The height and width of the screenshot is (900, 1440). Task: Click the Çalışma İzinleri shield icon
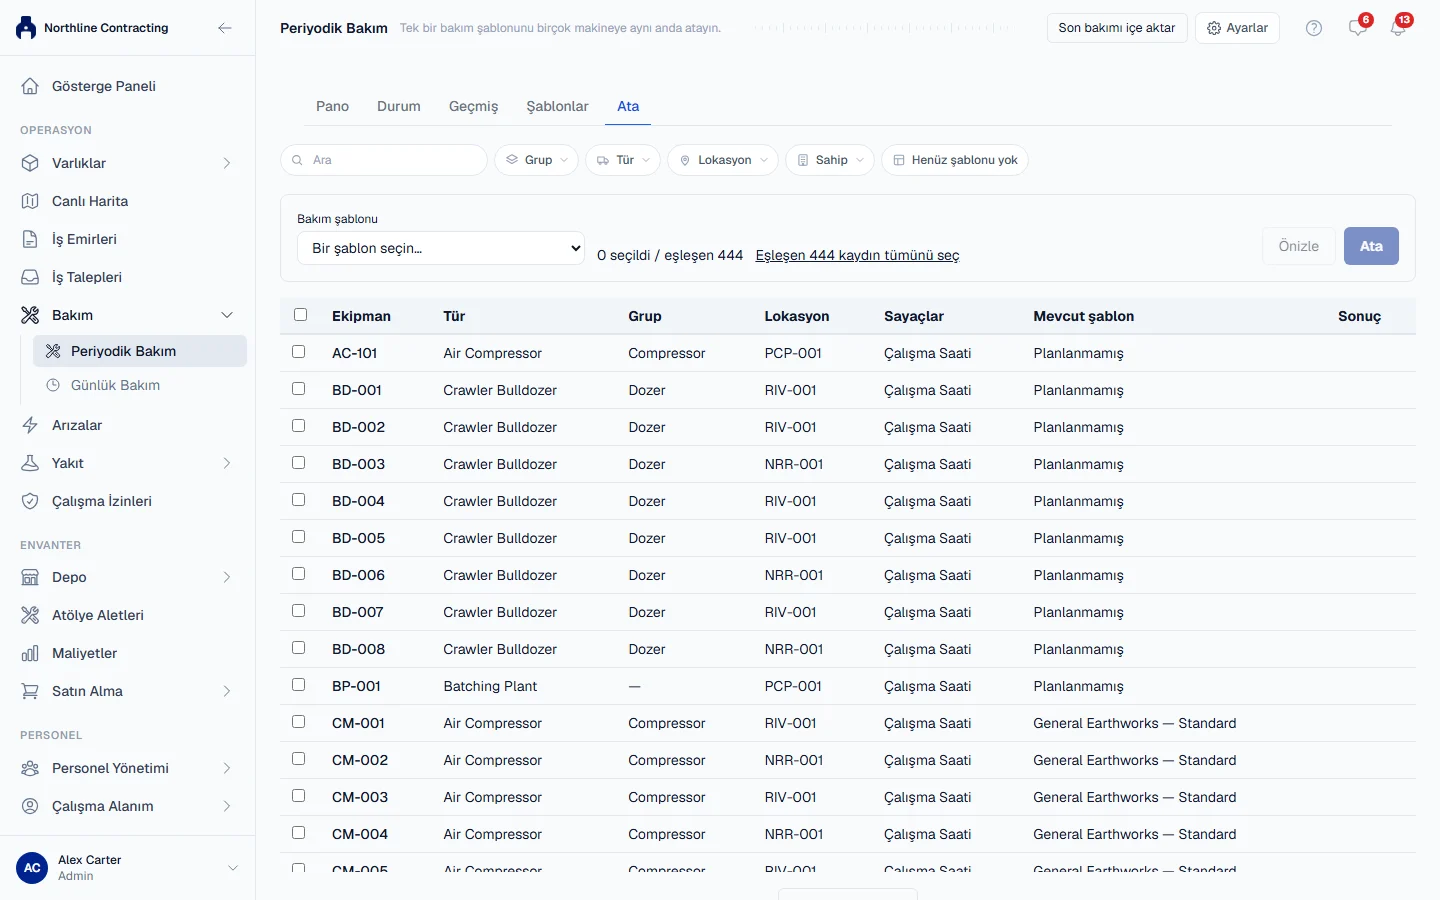pyautogui.click(x=30, y=501)
